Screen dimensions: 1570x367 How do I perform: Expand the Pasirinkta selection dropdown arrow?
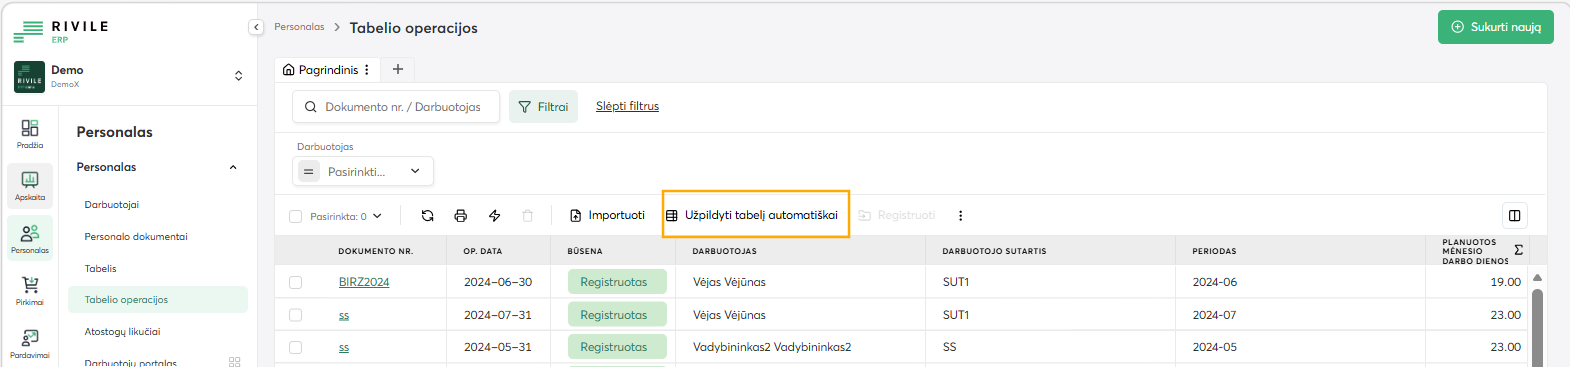click(377, 216)
